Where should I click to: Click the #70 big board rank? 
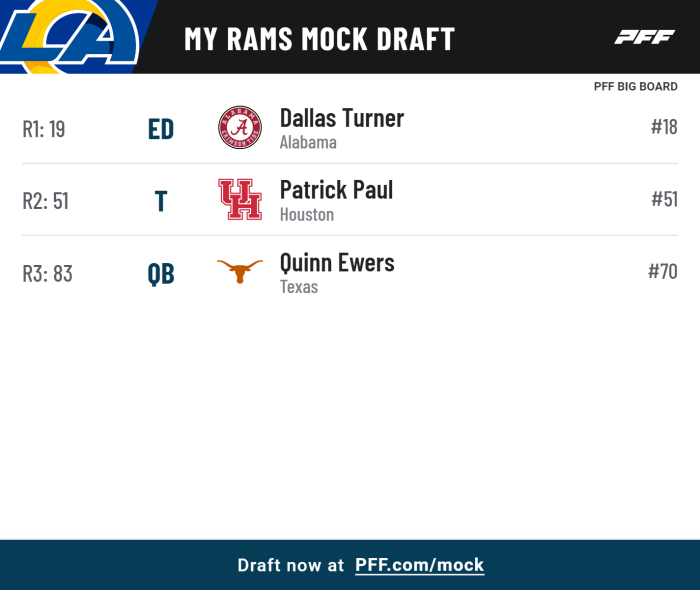[663, 271]
